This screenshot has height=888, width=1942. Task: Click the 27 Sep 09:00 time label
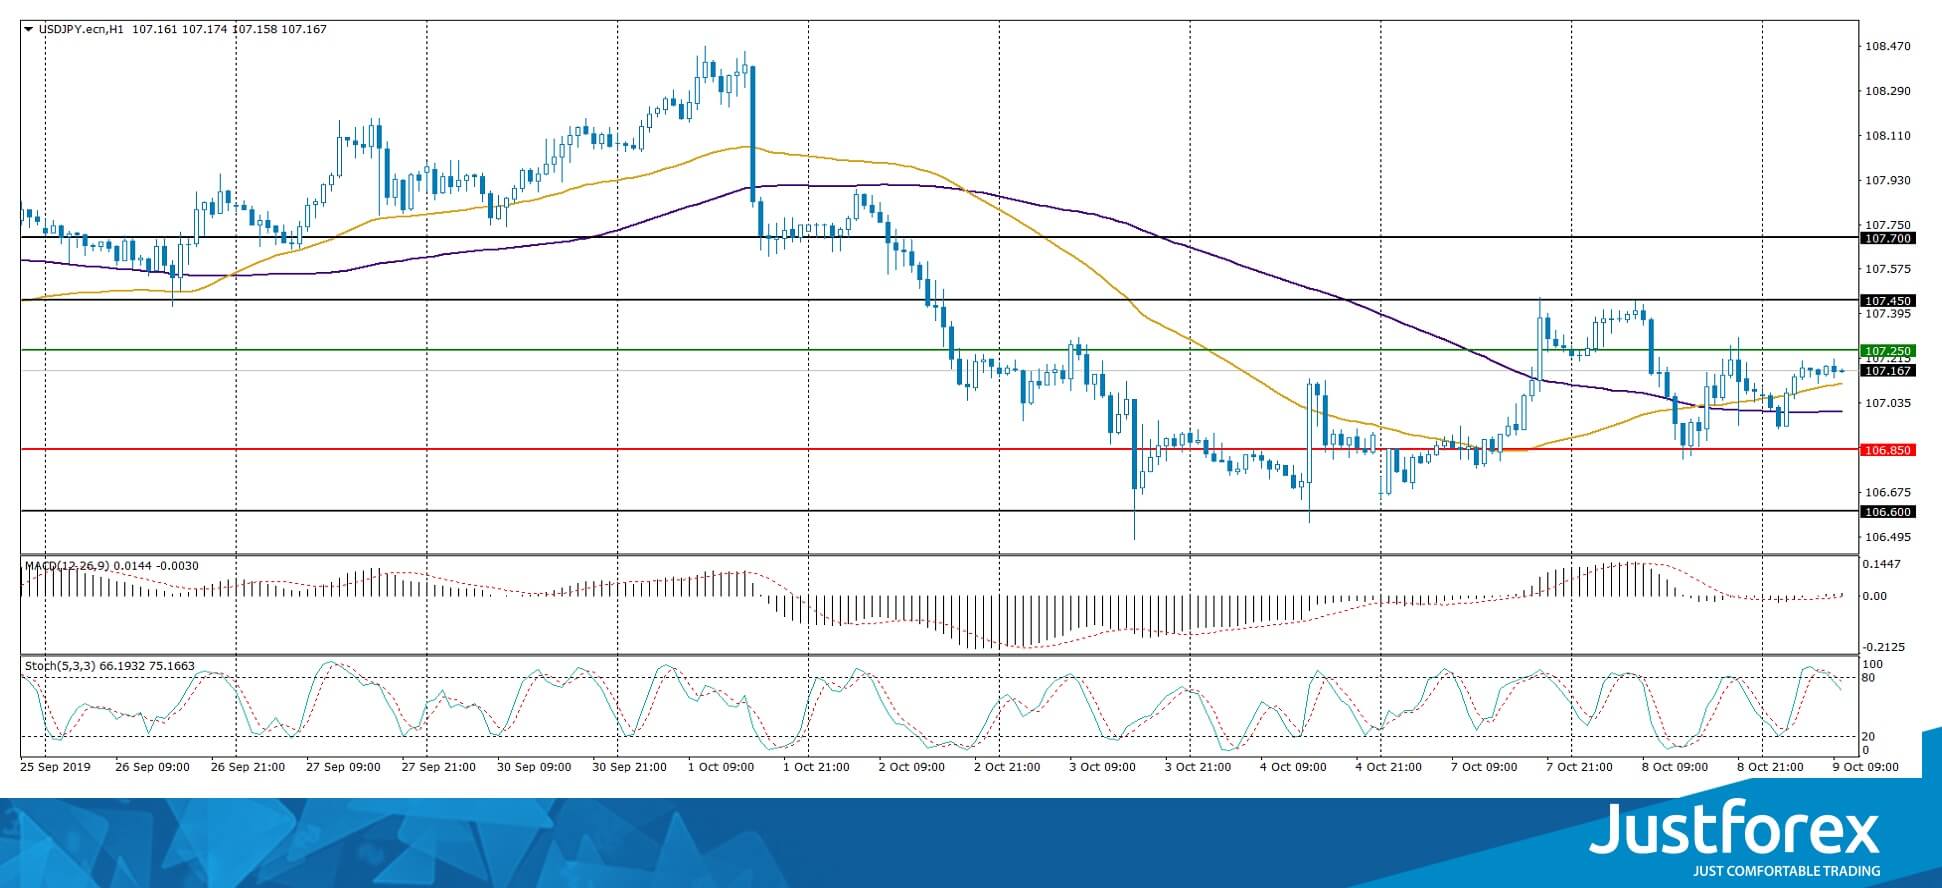(x=343, y=767)
